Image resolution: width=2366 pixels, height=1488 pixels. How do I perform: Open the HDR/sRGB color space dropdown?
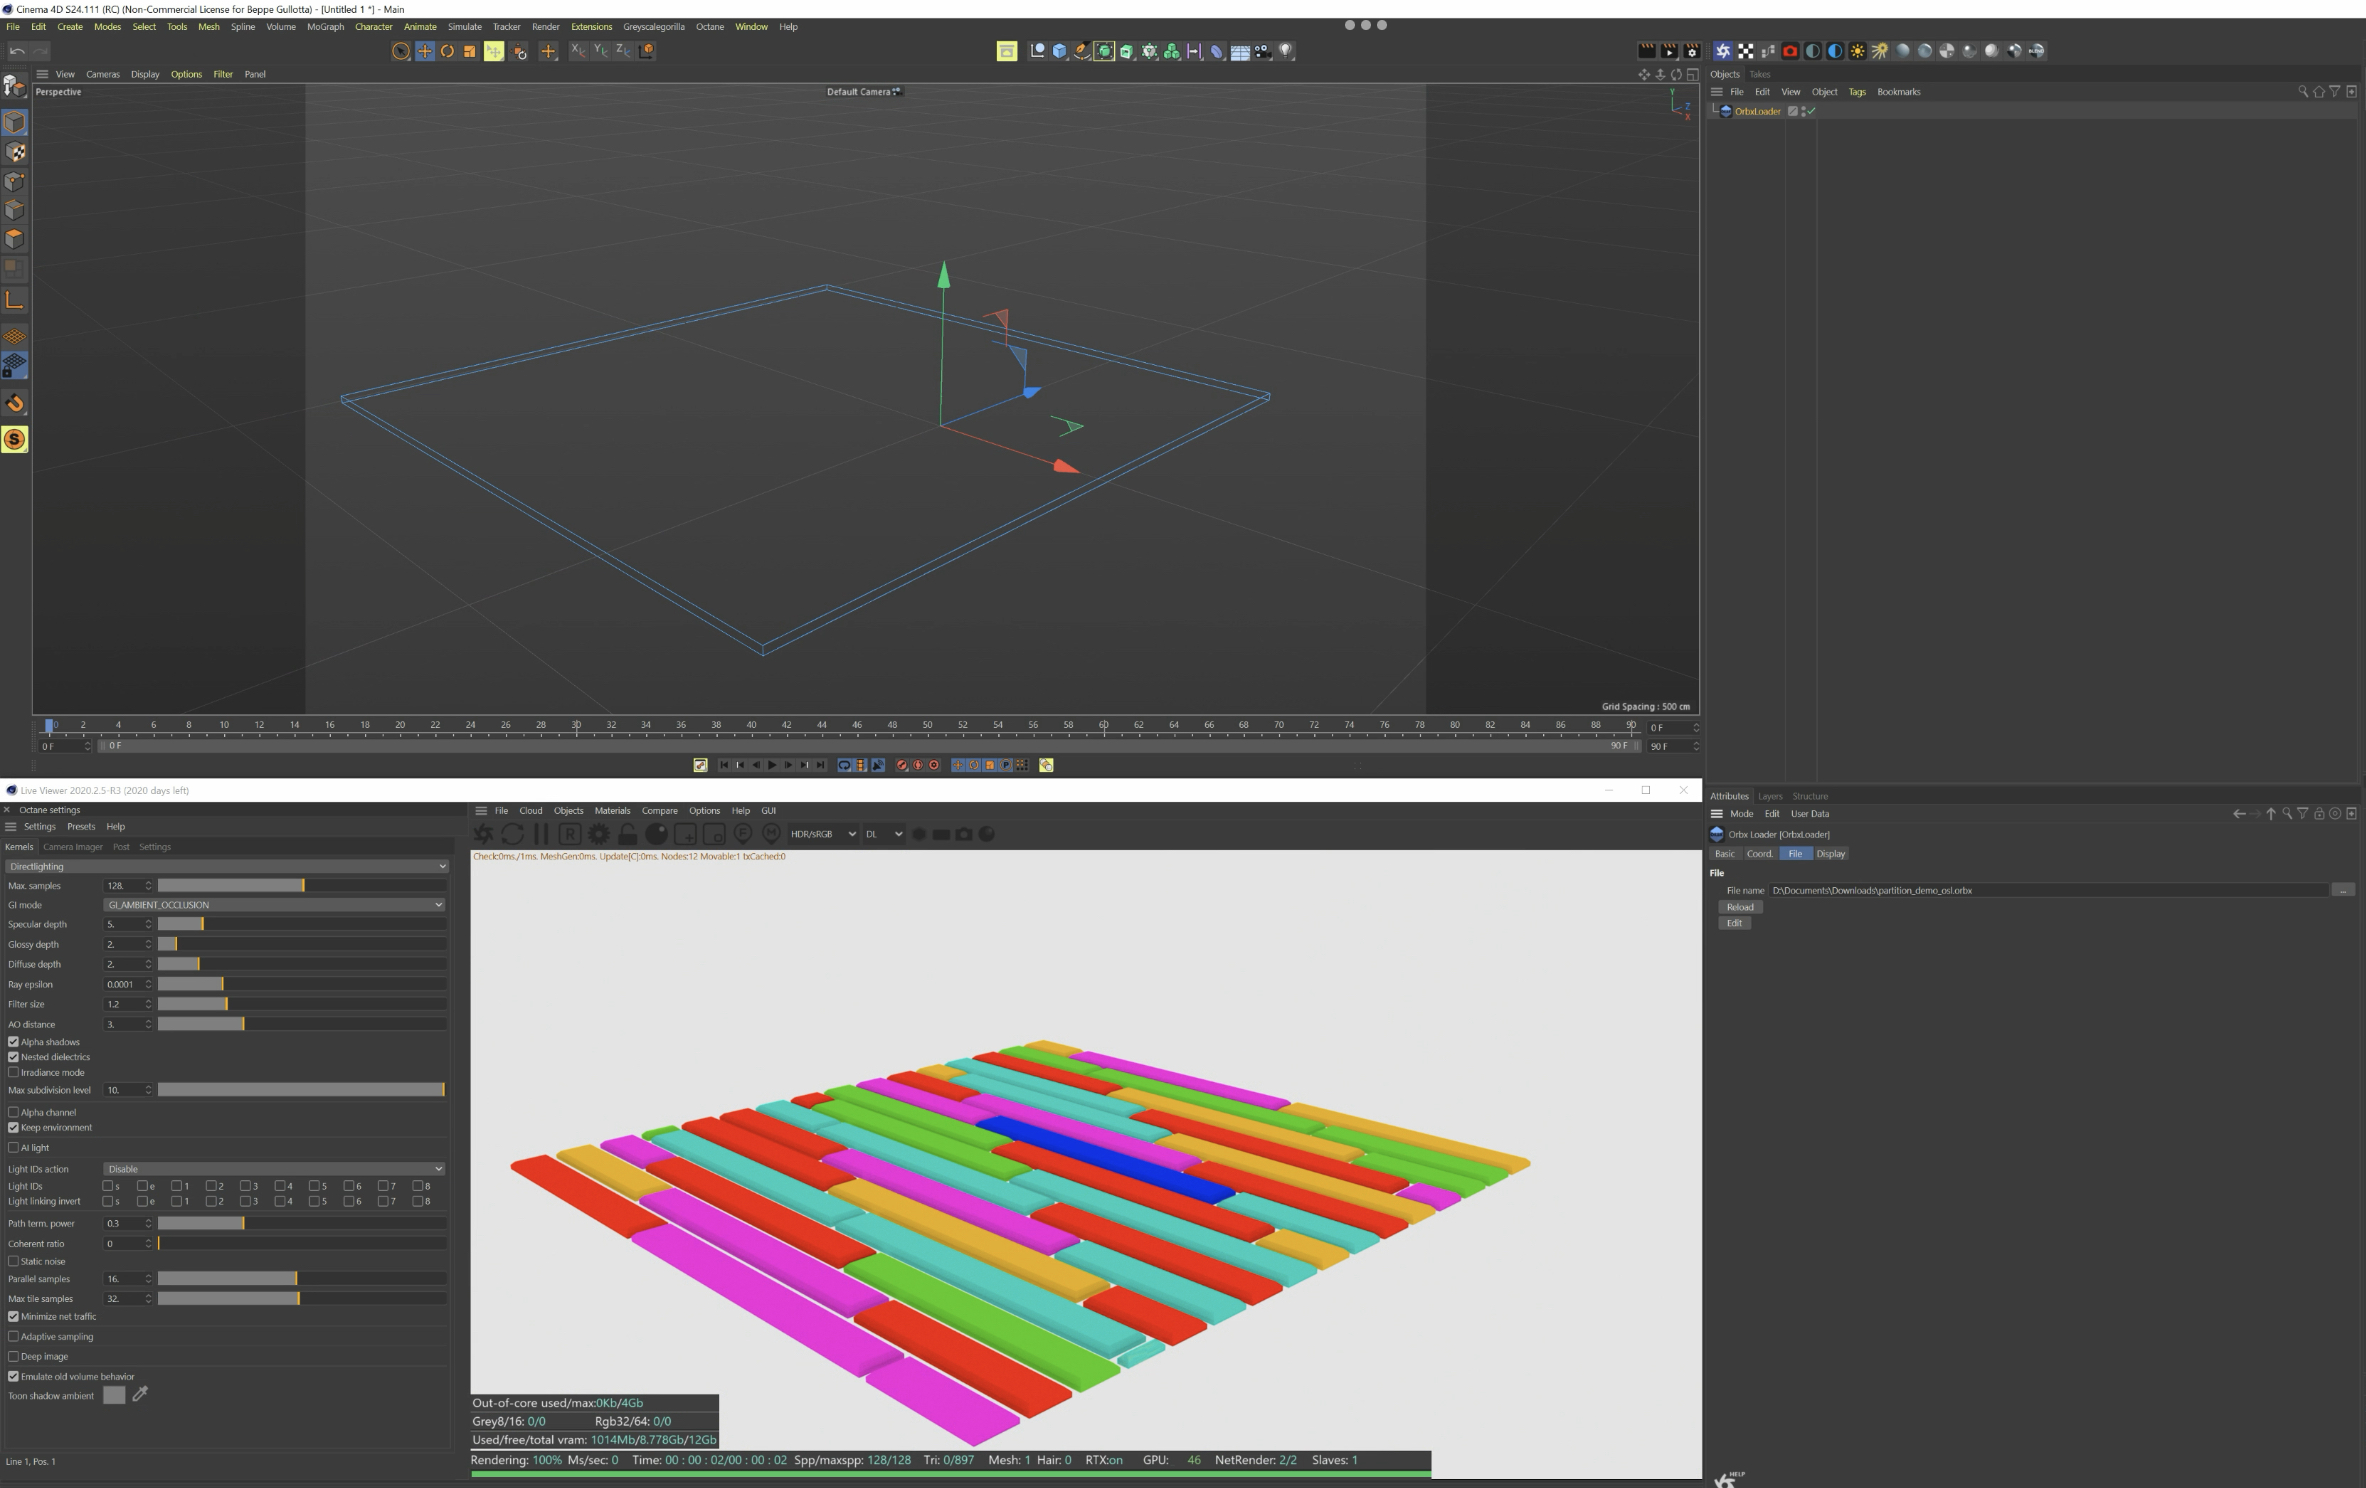point(823,834)
